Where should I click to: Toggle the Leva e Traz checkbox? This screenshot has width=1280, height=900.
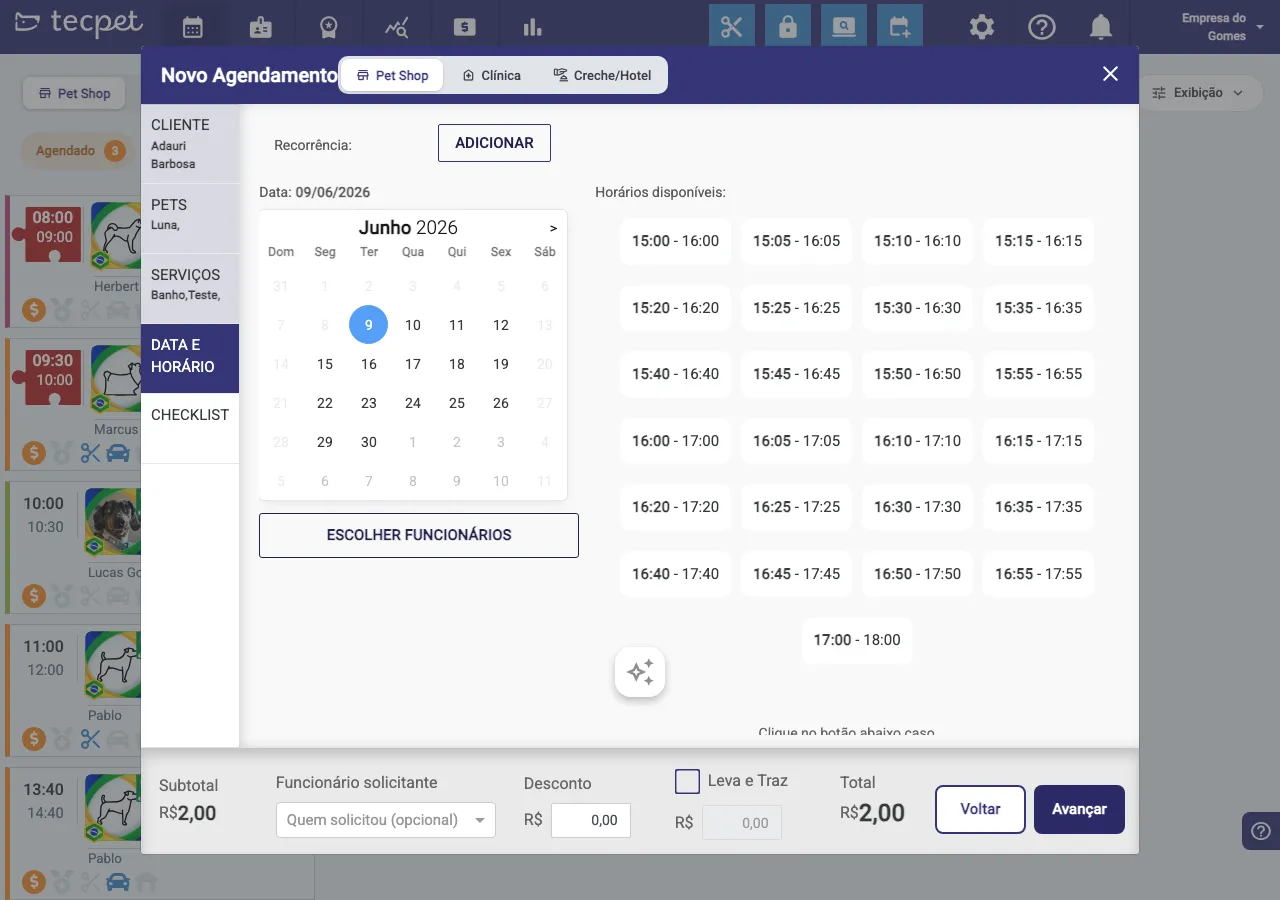pyautogui.click(x=687, y=781)
